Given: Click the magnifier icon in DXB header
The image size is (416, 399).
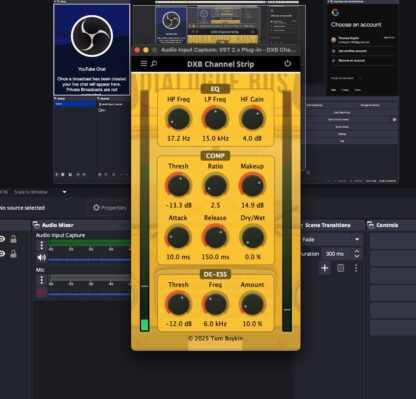Looking at the screenshot, I should point(154,63).
